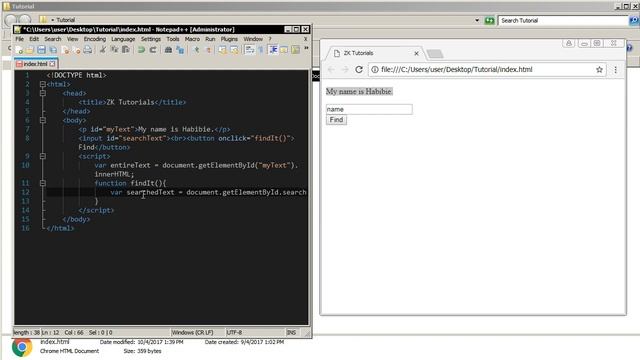Screen dimensions: 640x360
Task: Click the Close All toolbar icon
Action: [x=76, y=50]
